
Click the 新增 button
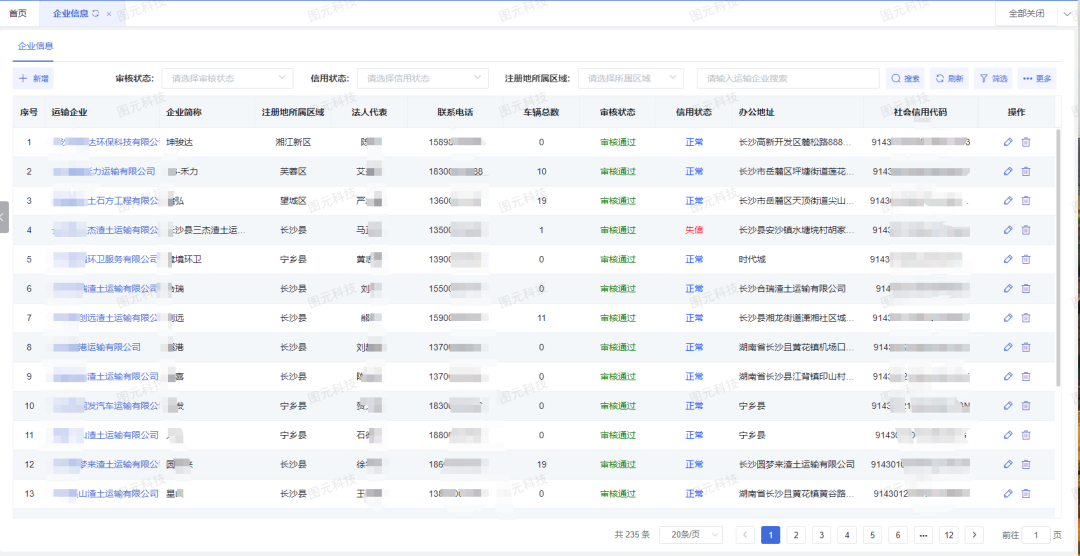coord(33,78)
